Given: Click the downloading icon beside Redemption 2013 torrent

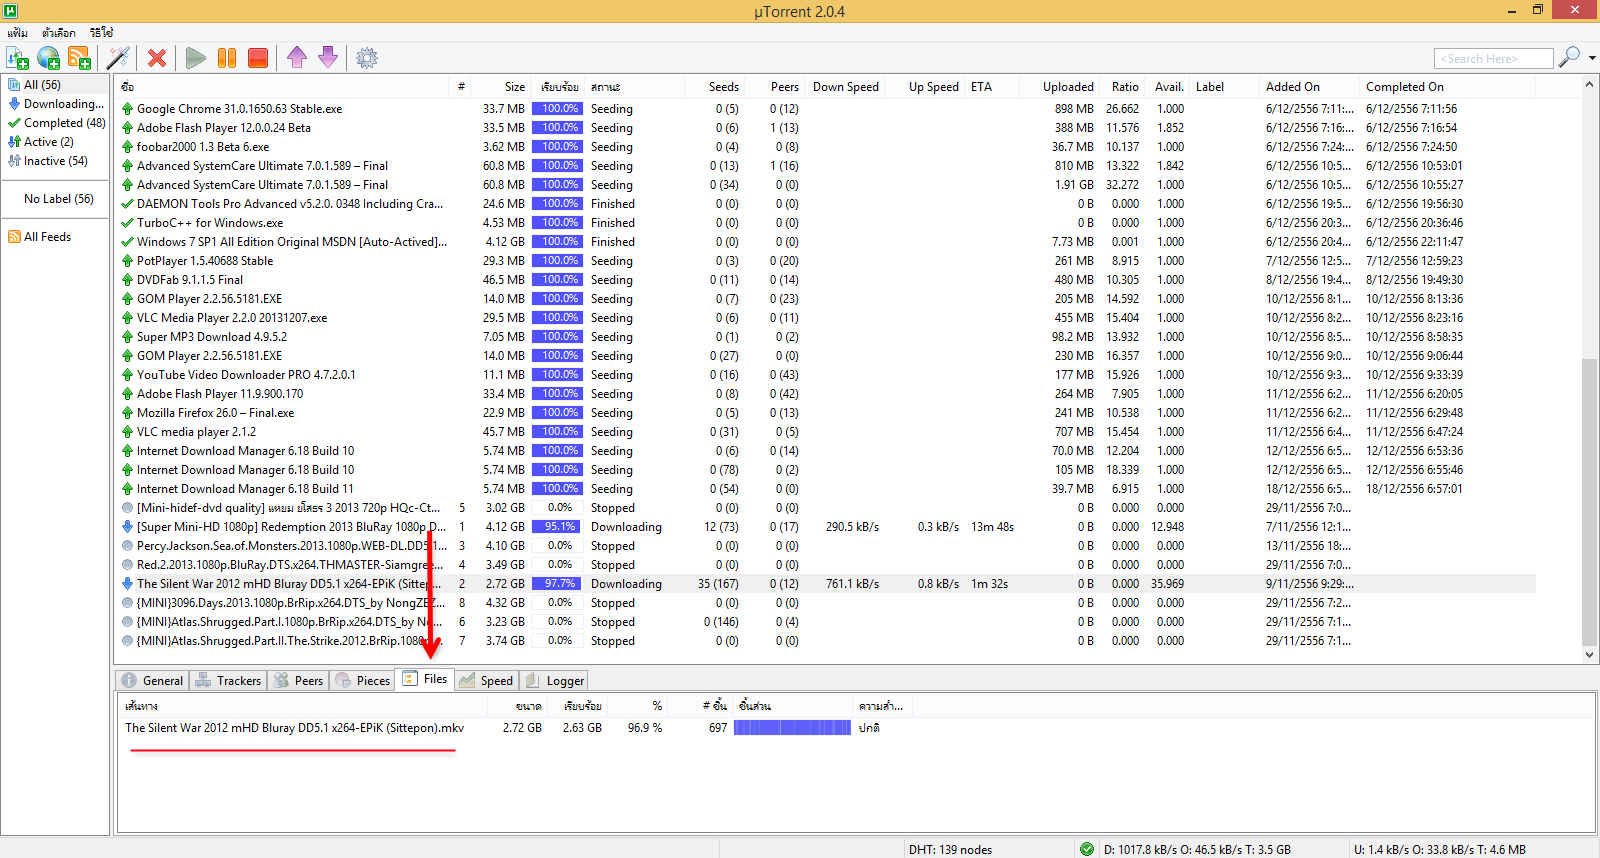Looking at the screenshot, I should coord(127,527).
